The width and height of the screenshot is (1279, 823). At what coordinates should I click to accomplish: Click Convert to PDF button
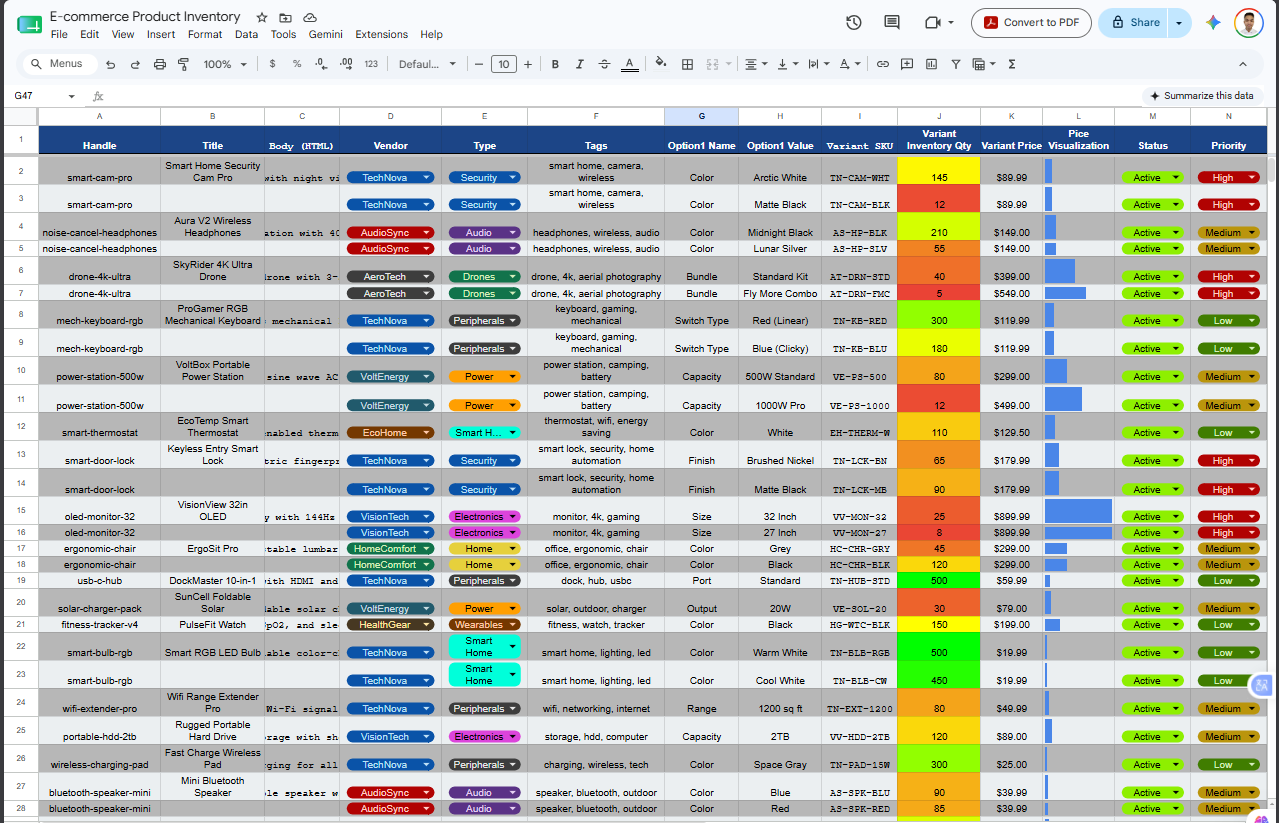click(x=1031, y=22)
